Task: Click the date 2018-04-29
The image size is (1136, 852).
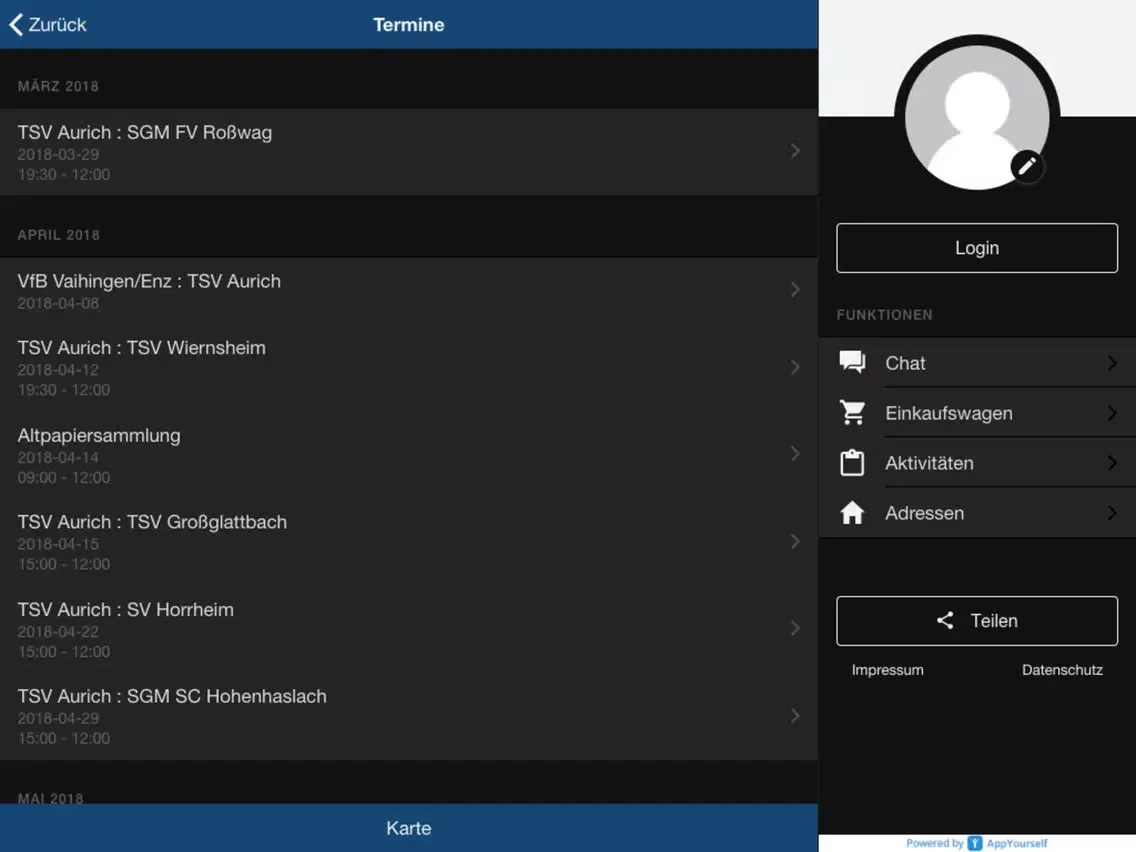Action: [58, 718]
